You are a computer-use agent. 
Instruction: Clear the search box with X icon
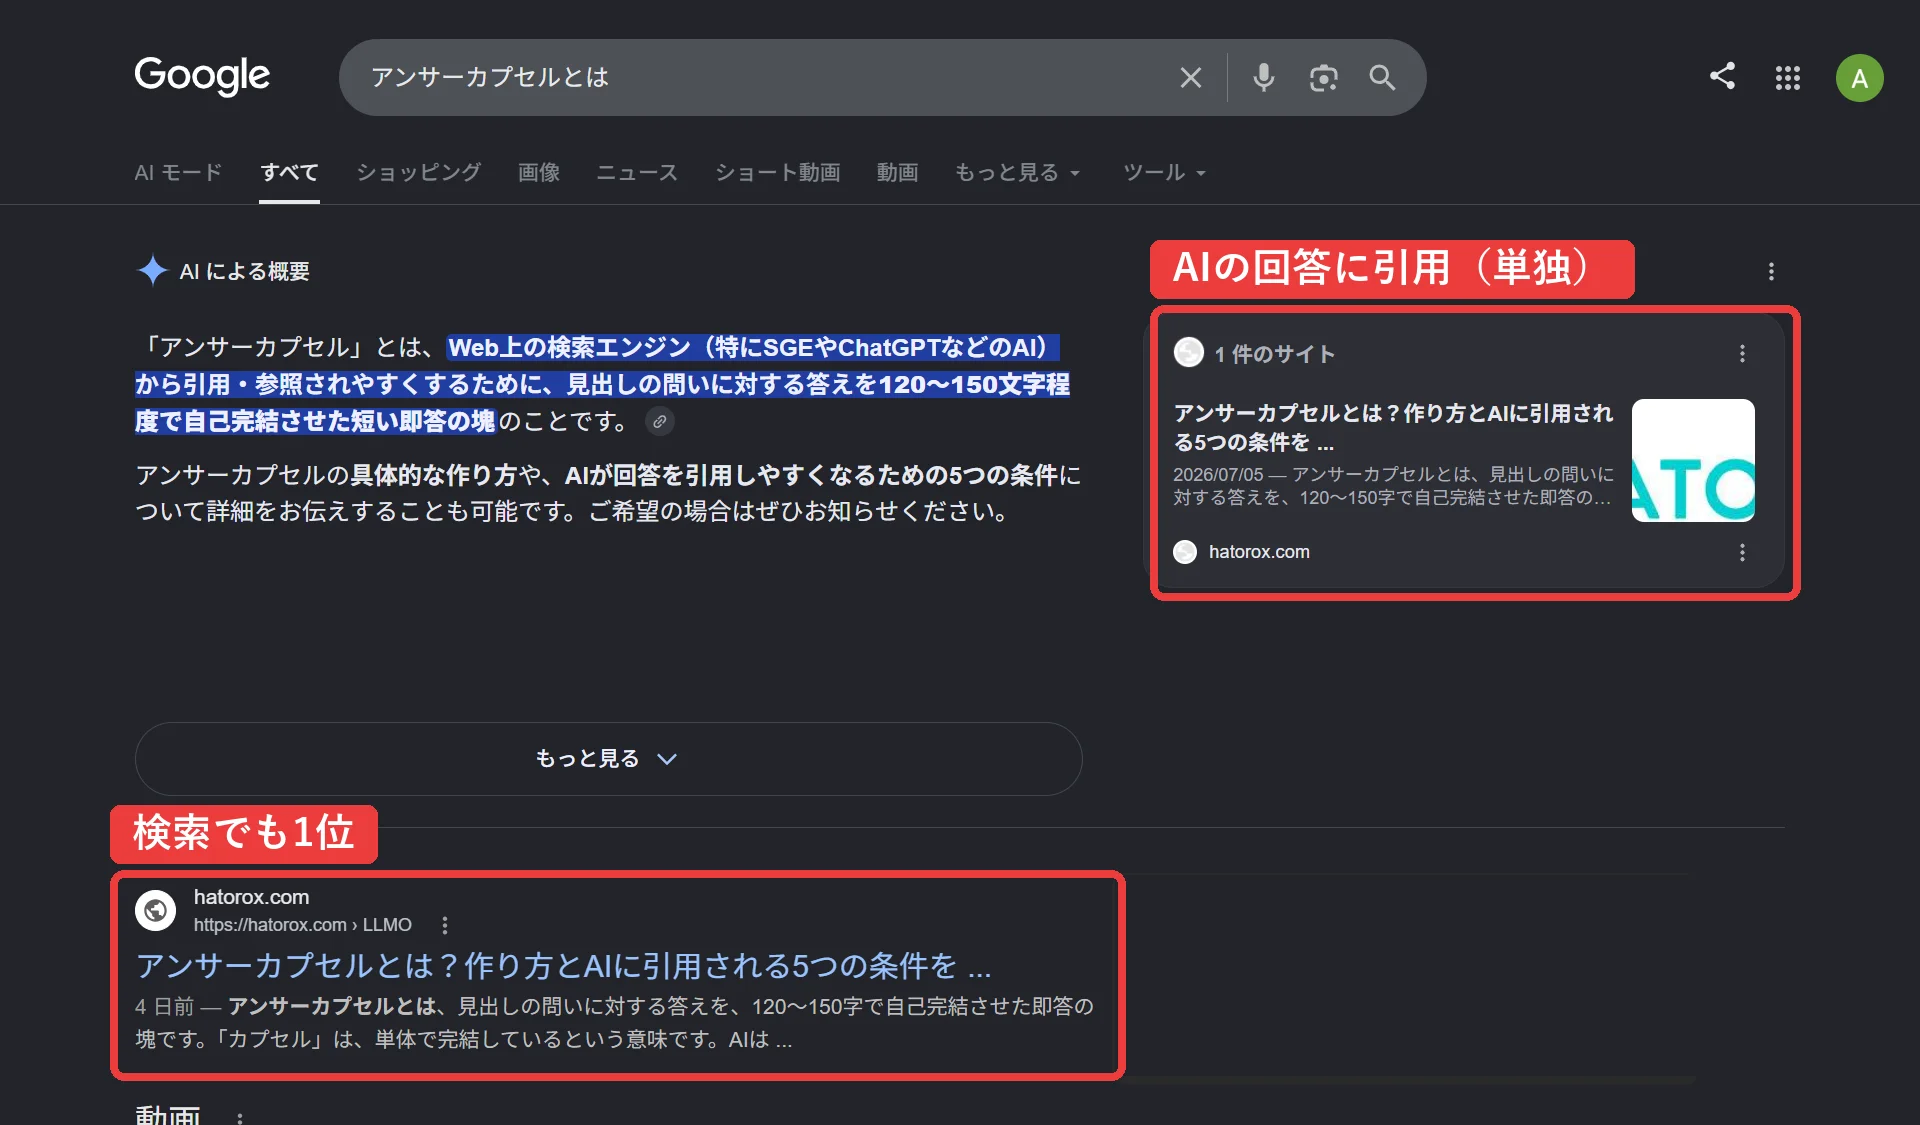point(1190,77)
